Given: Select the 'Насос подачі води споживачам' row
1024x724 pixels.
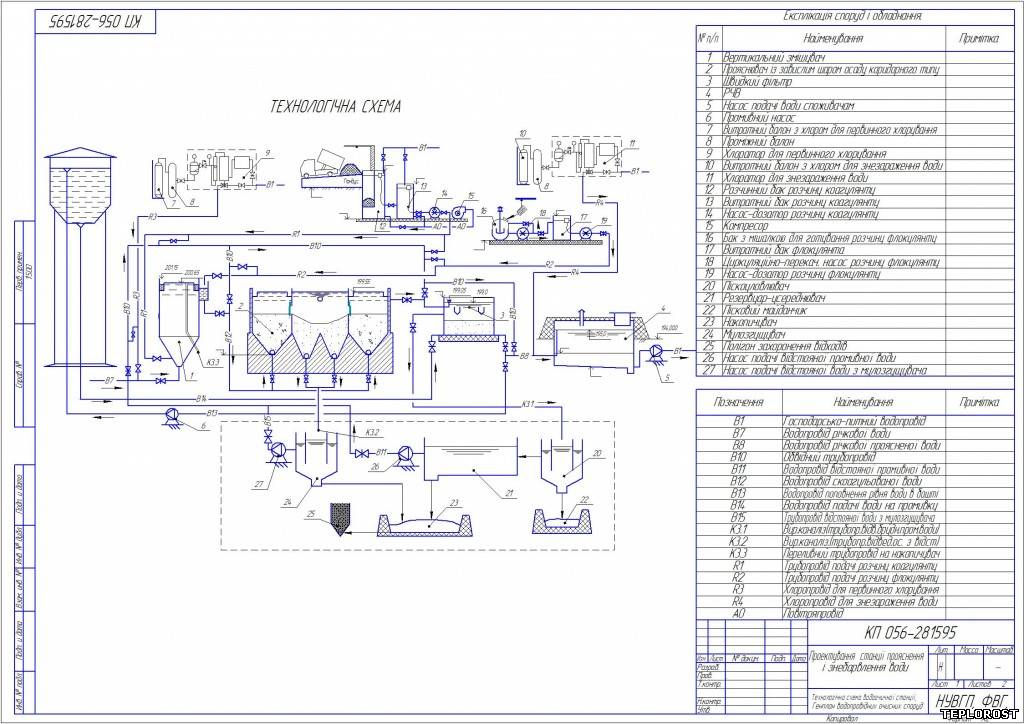Looking at the screenshot, I should tap(857, 106).
